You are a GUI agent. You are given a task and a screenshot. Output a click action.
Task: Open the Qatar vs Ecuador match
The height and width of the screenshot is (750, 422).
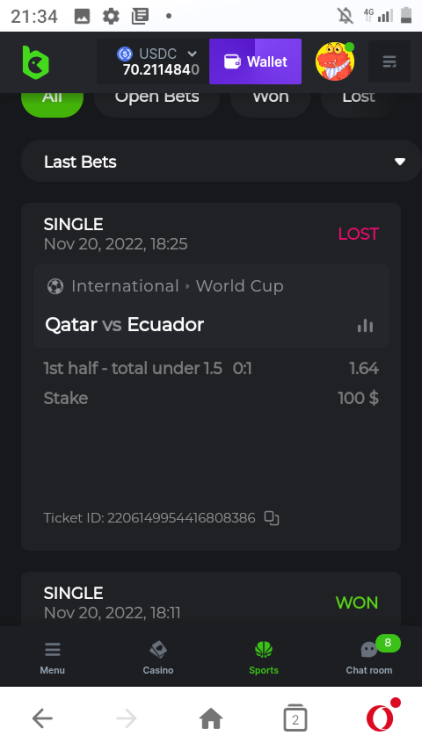pos(124,325)
